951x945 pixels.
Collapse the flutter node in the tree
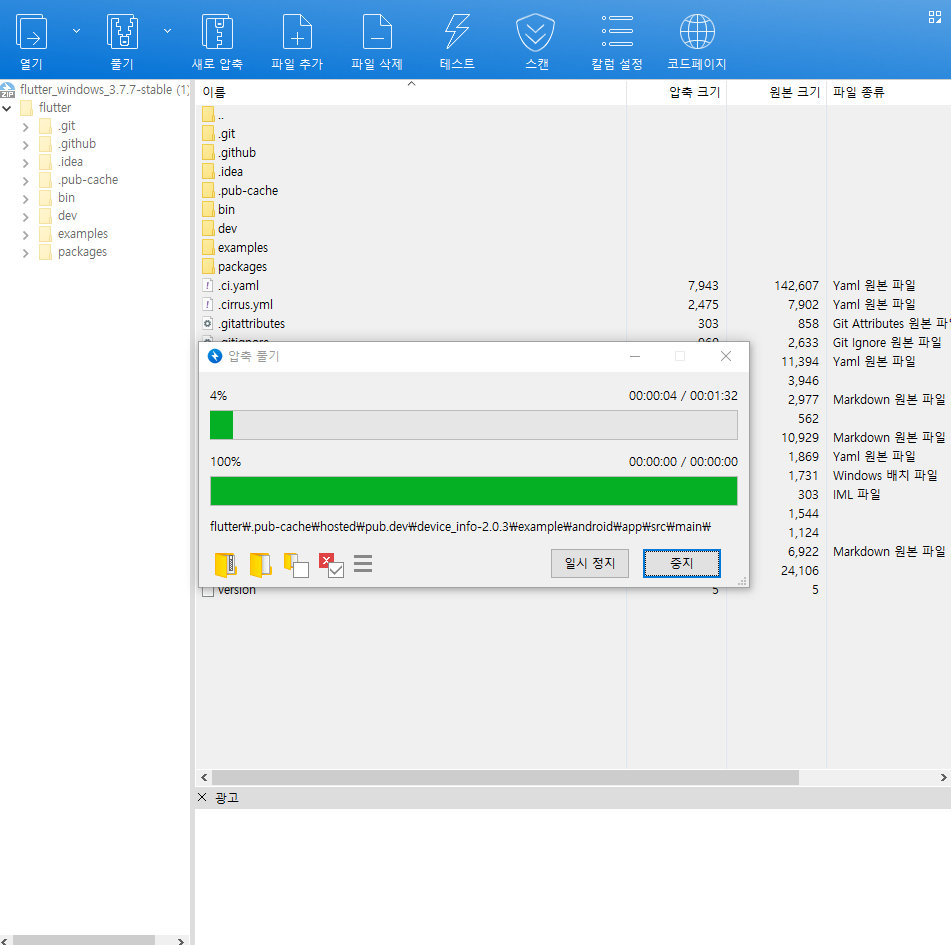pyautogui.click(x=7, y=109)
